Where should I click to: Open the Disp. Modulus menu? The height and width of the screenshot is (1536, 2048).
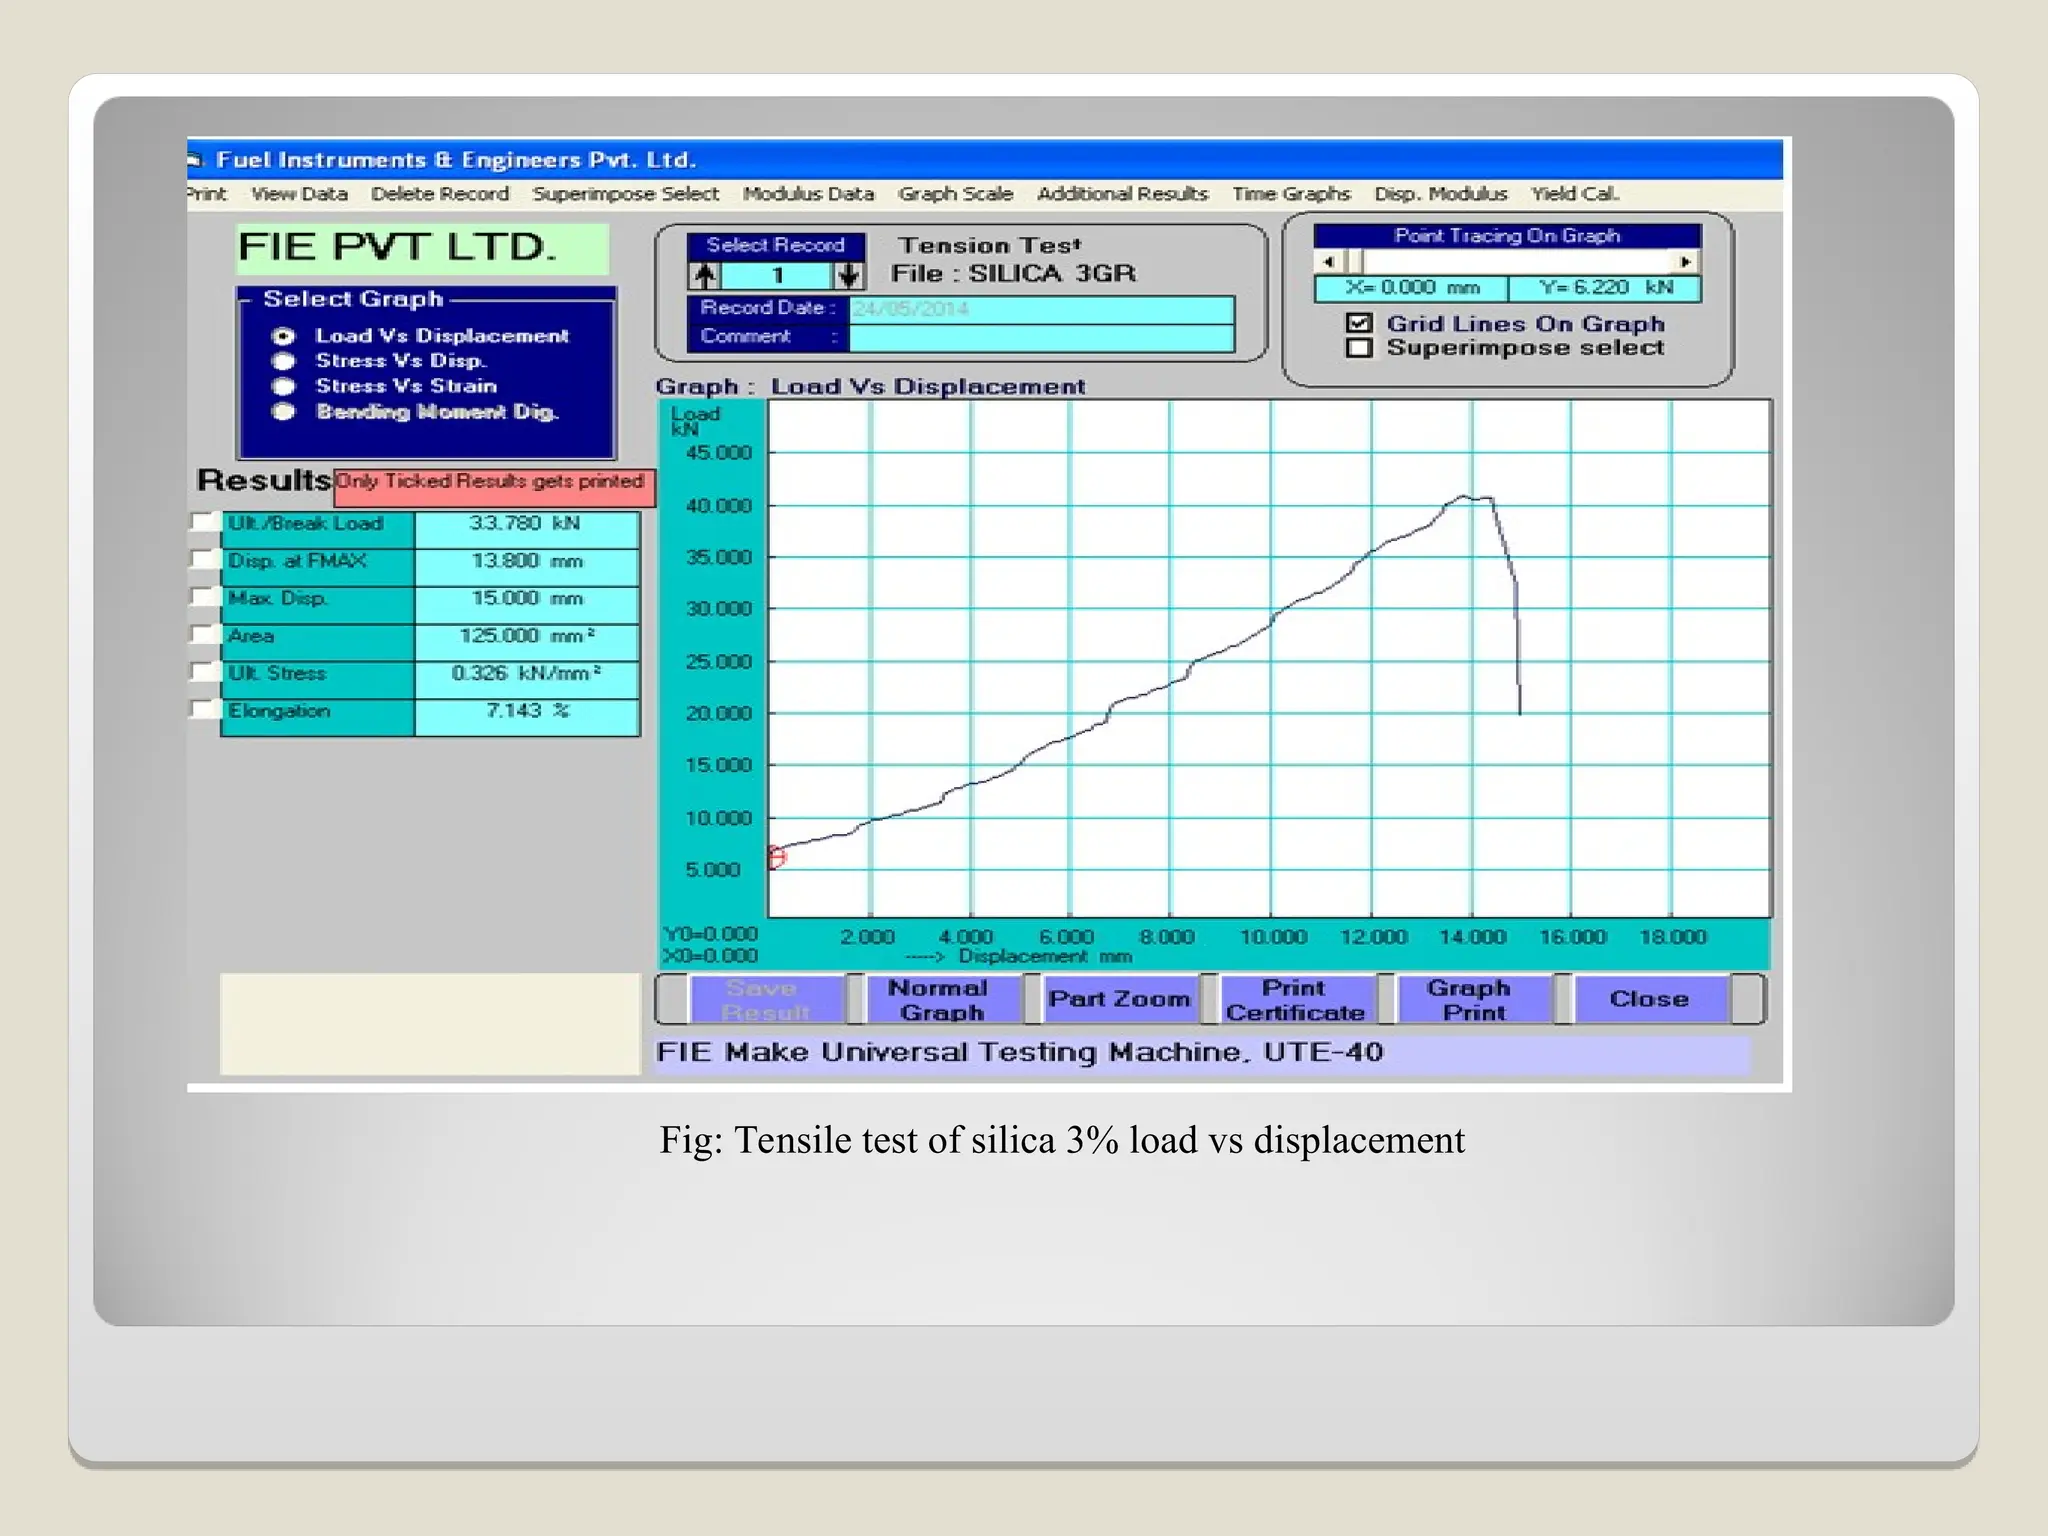point(1440,194)
